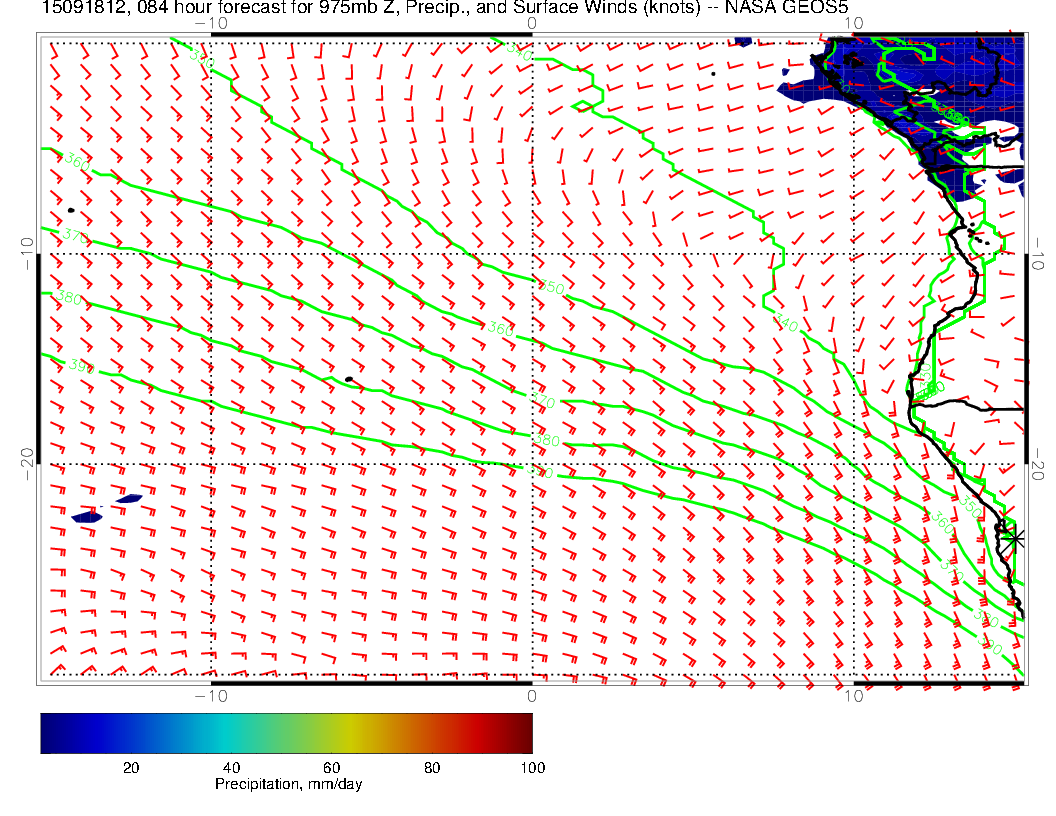Click the 380 contour label near left edge

coord(69,298)
